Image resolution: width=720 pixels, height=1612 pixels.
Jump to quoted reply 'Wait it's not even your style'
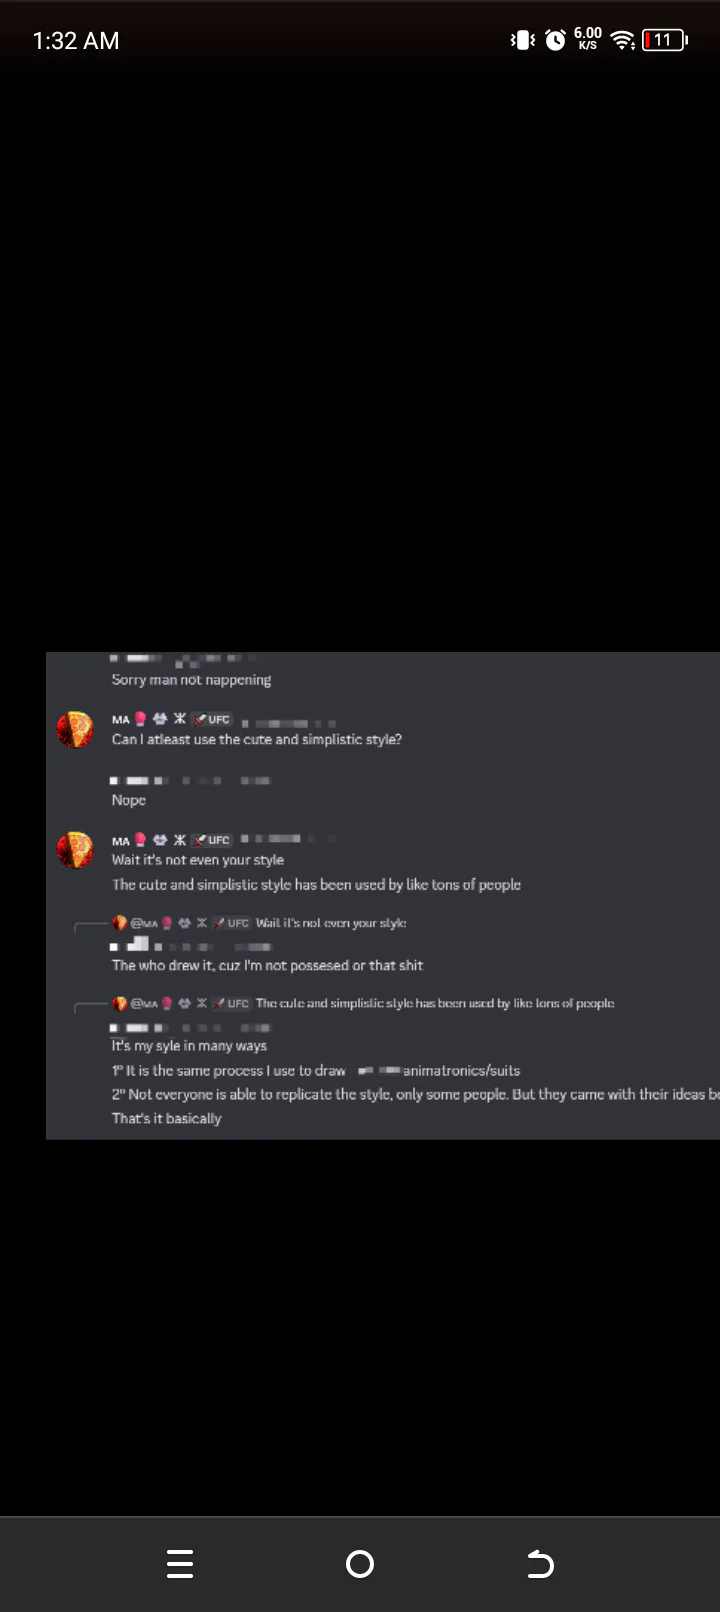click(331, 923)
